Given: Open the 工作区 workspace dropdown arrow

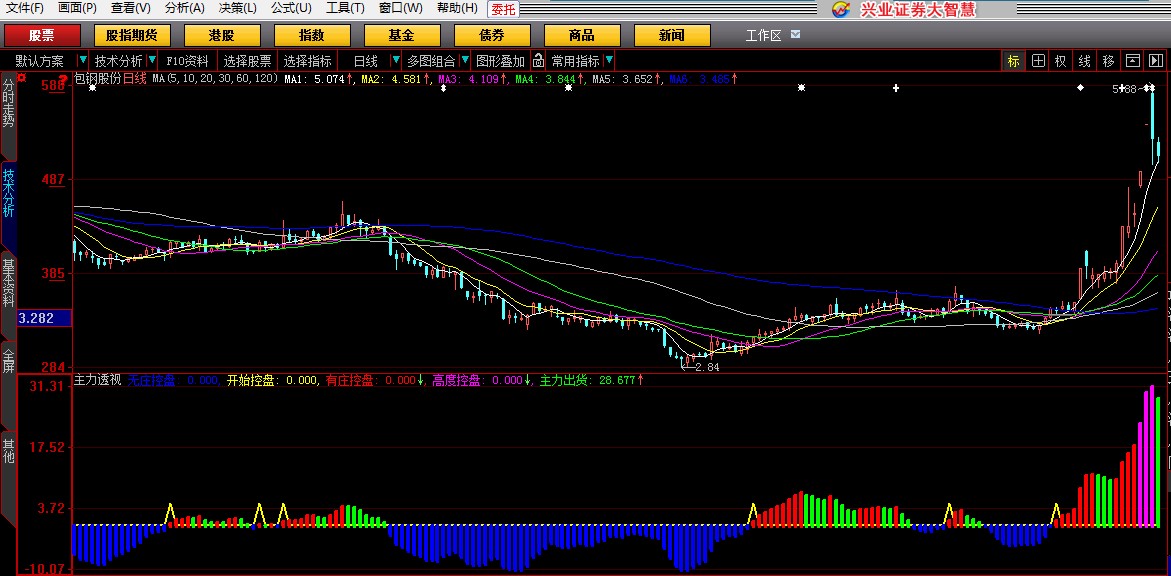Looking at the screenshot, I should pos(795,35).
